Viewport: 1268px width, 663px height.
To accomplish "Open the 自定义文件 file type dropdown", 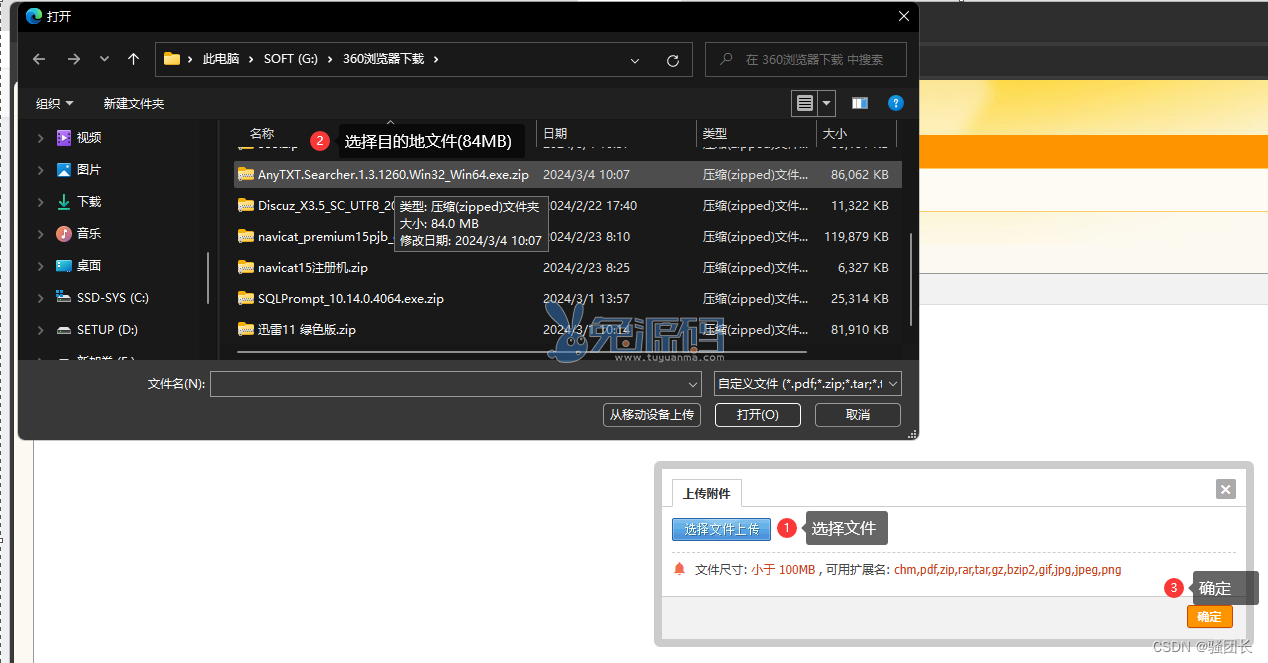I will point(808,384).
